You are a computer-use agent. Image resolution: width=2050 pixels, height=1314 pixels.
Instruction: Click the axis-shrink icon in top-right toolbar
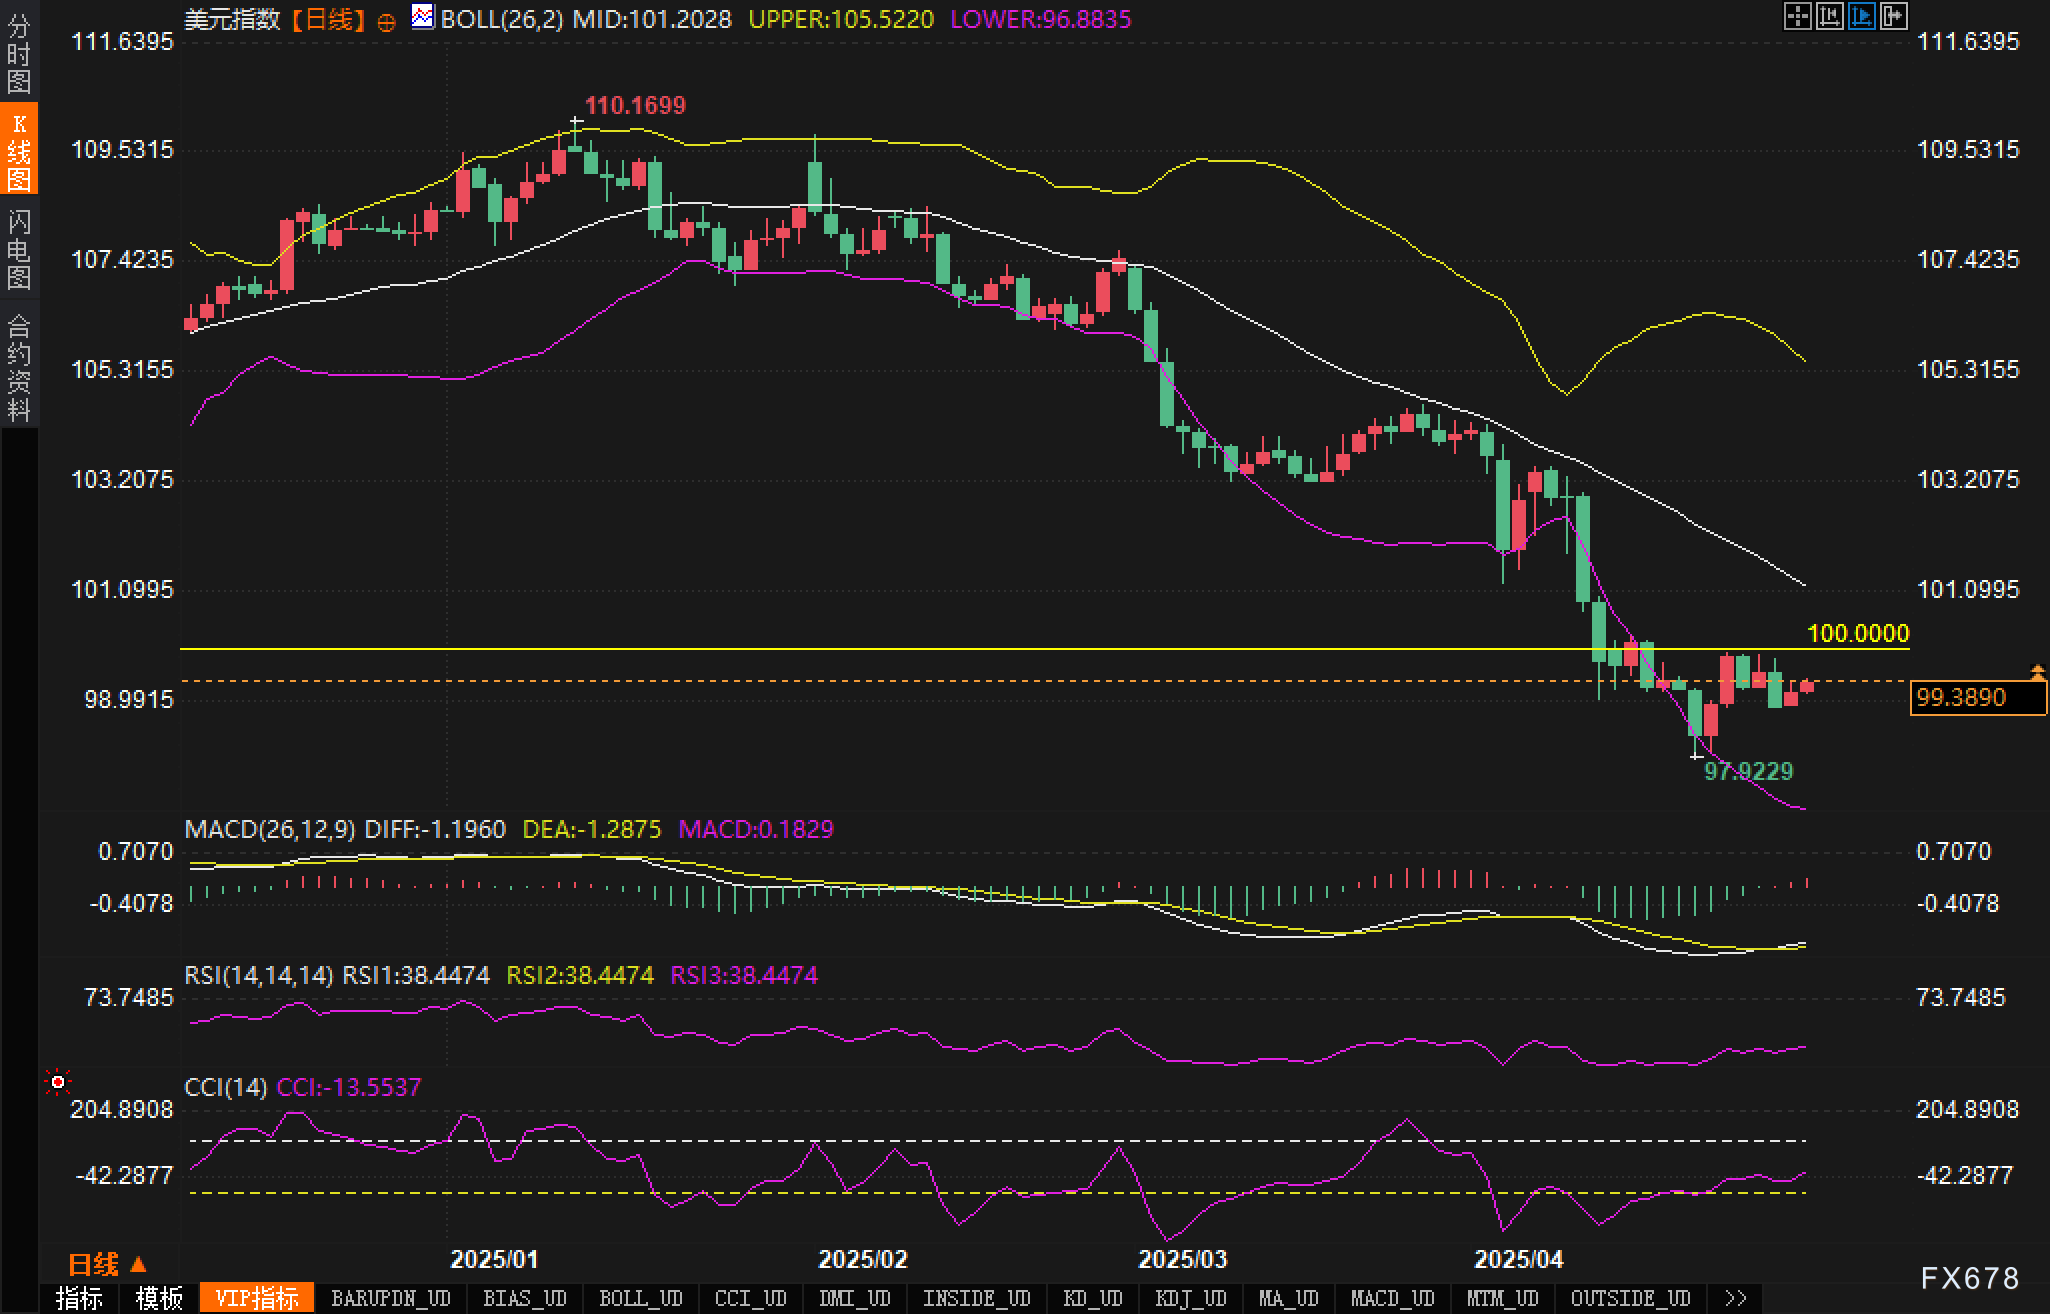coord(1829,16)
